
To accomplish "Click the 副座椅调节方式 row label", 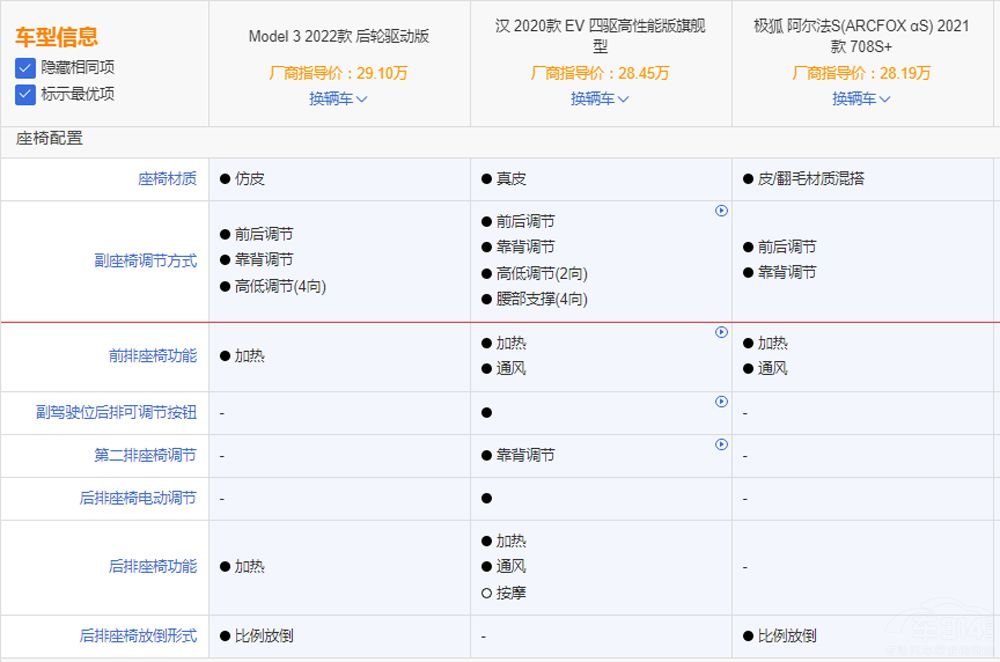I will tap(145, 261).
